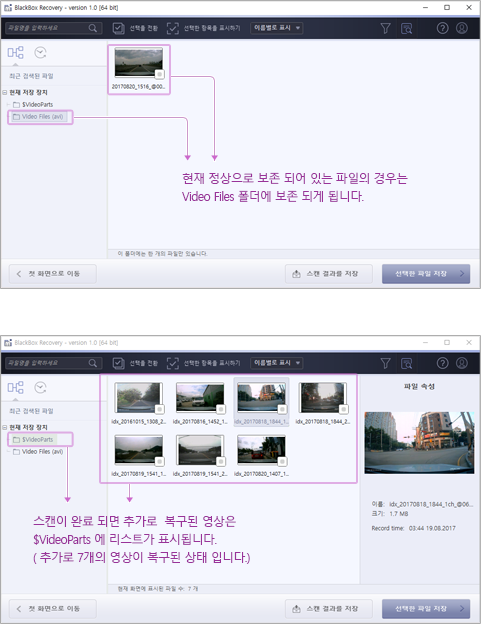Select folder tree view icon in single-file window
481x624 pixels.
pos(16,53)
